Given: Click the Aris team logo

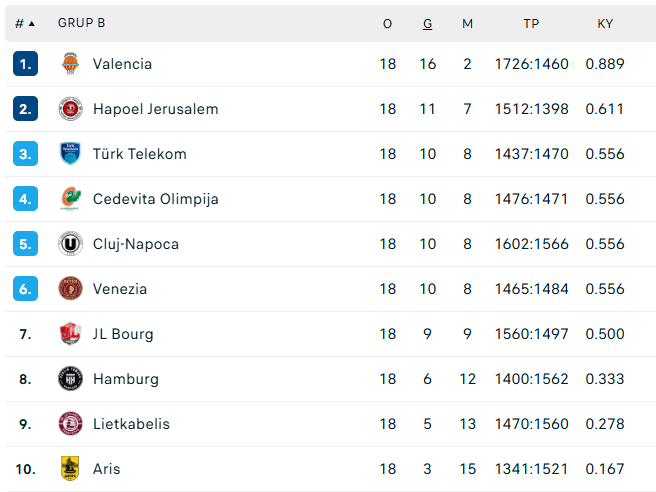Looking at the screenshot, I should (x=70, y=469).
